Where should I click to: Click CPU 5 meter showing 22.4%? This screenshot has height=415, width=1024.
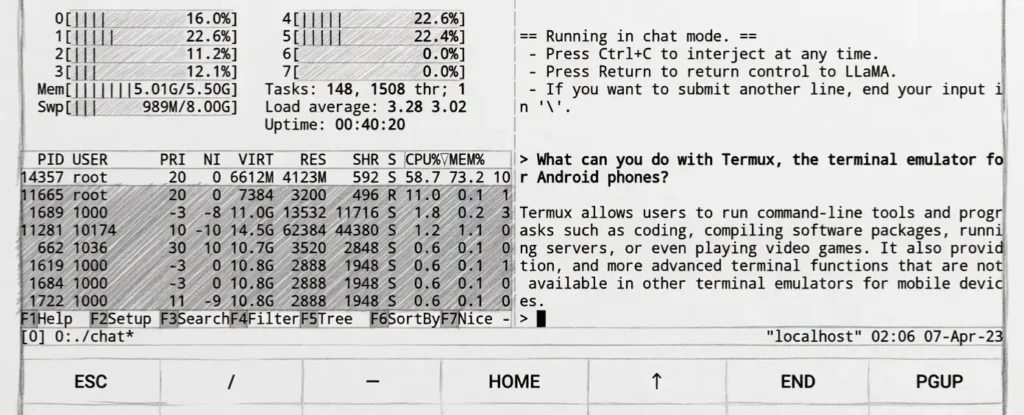coord(374,37)
